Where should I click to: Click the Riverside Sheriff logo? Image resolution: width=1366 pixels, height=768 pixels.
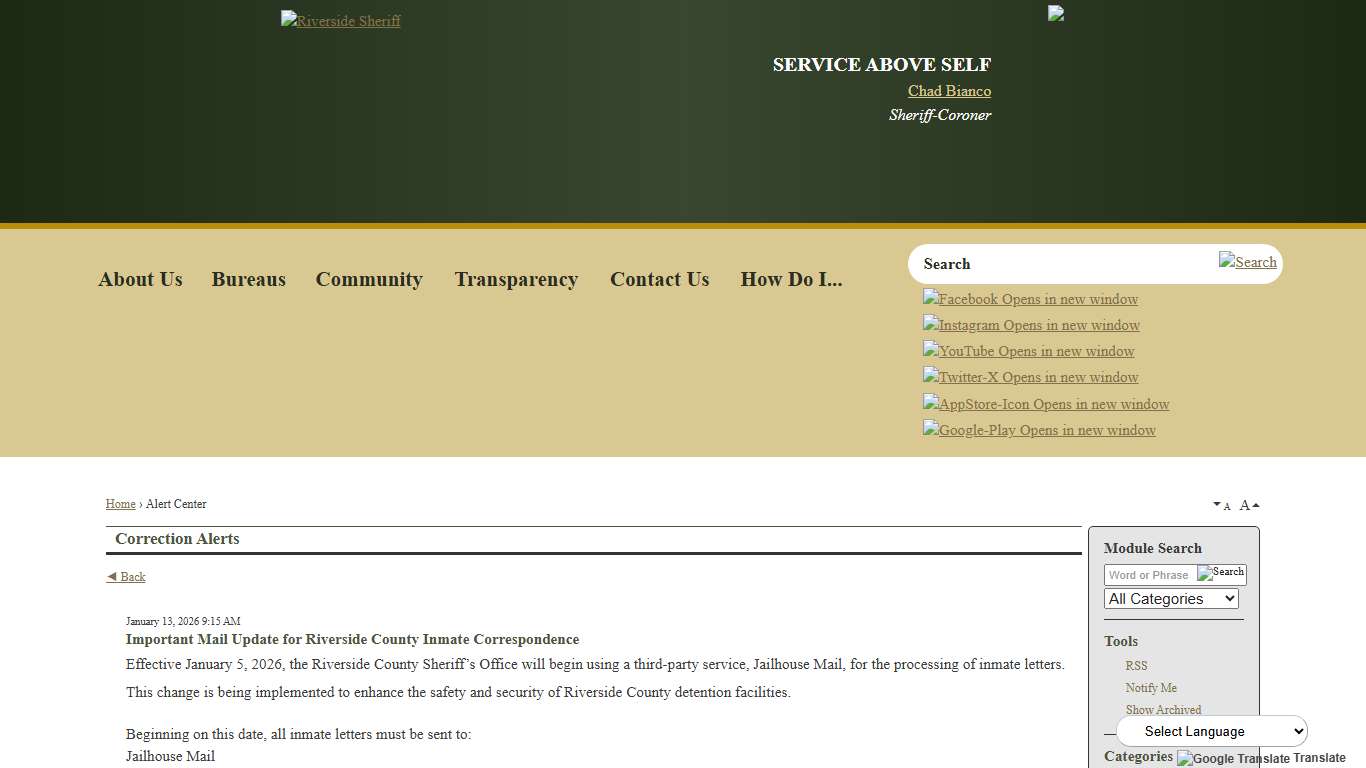click(340, 20)
